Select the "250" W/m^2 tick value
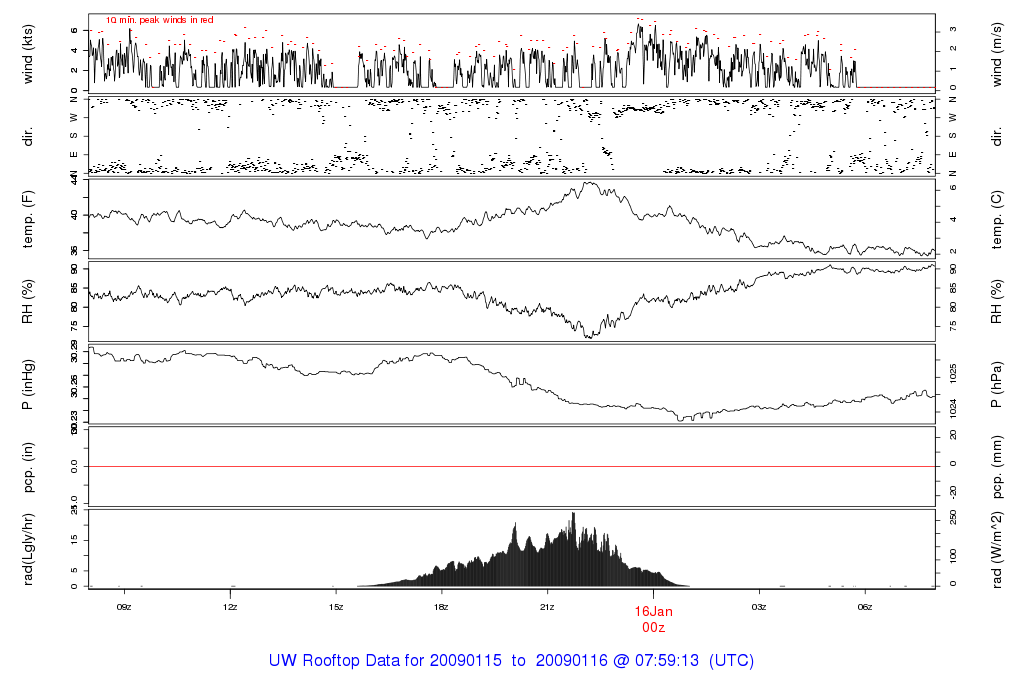The width and height of the screenshot is (1024, 700). (953, 518)
